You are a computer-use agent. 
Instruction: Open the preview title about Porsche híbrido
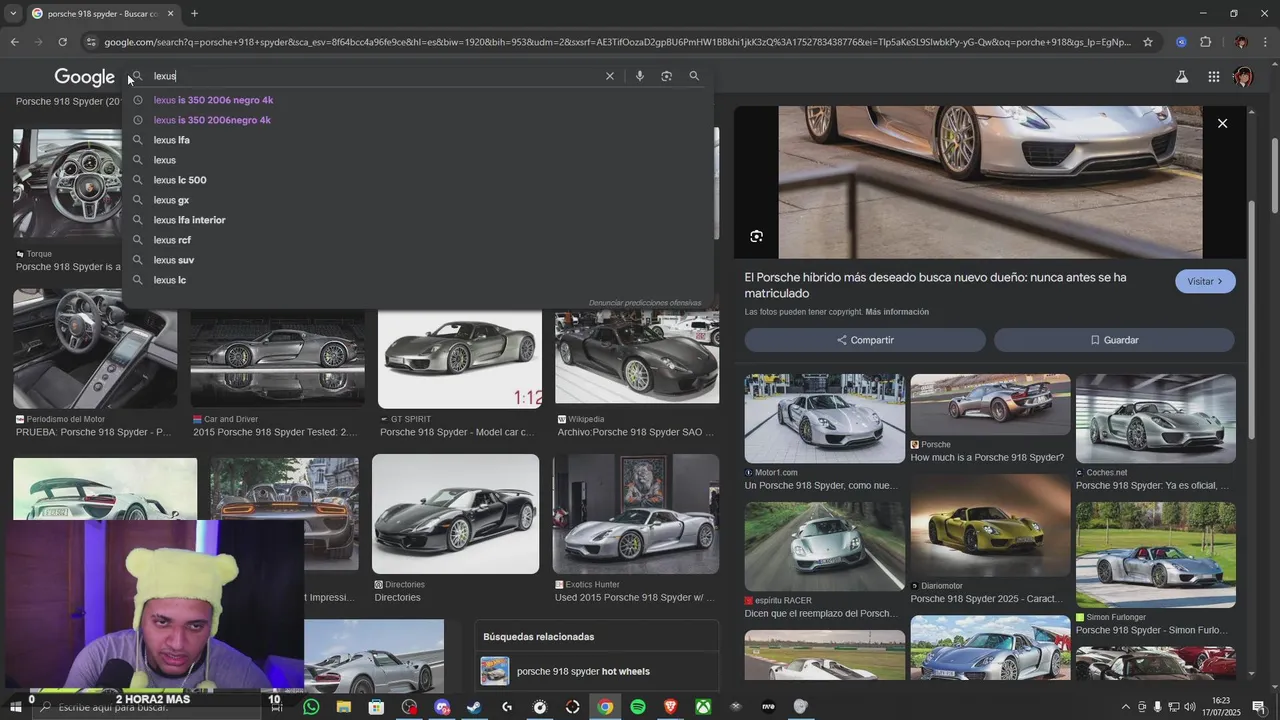[935, 285]
